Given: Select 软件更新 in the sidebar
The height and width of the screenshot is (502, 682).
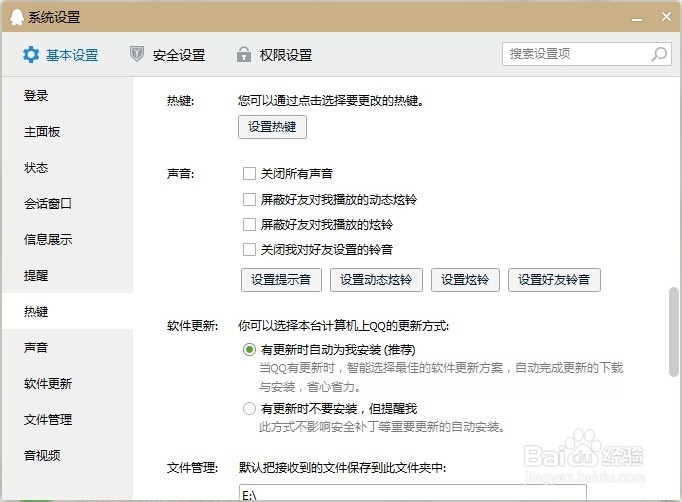Looking at the screenshot, I should (67, 384).
